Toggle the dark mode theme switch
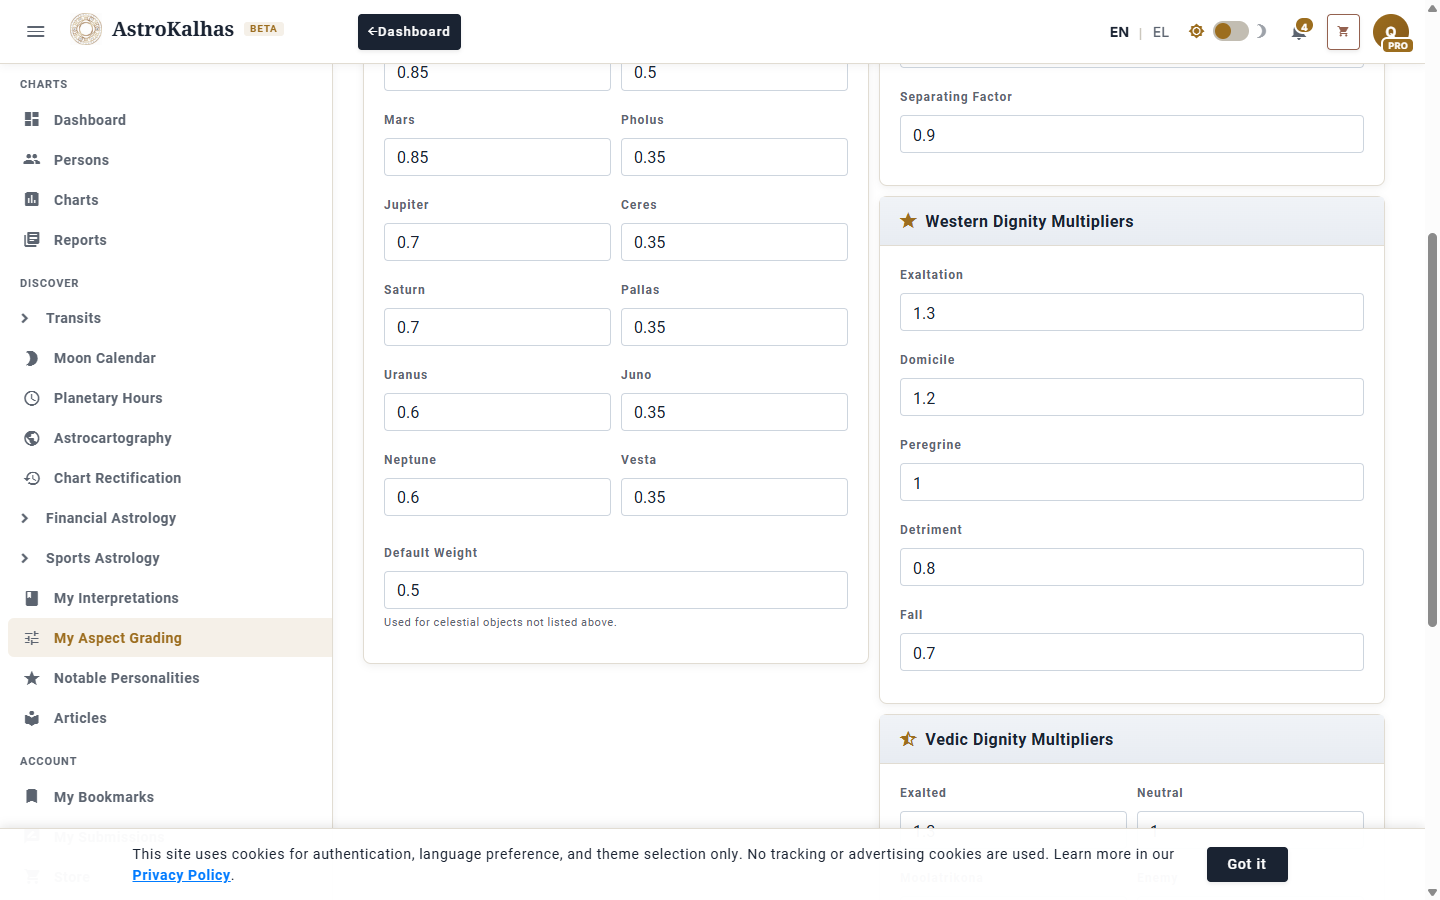This screenshot has width=1440, height=900. tap(1230, 31)
